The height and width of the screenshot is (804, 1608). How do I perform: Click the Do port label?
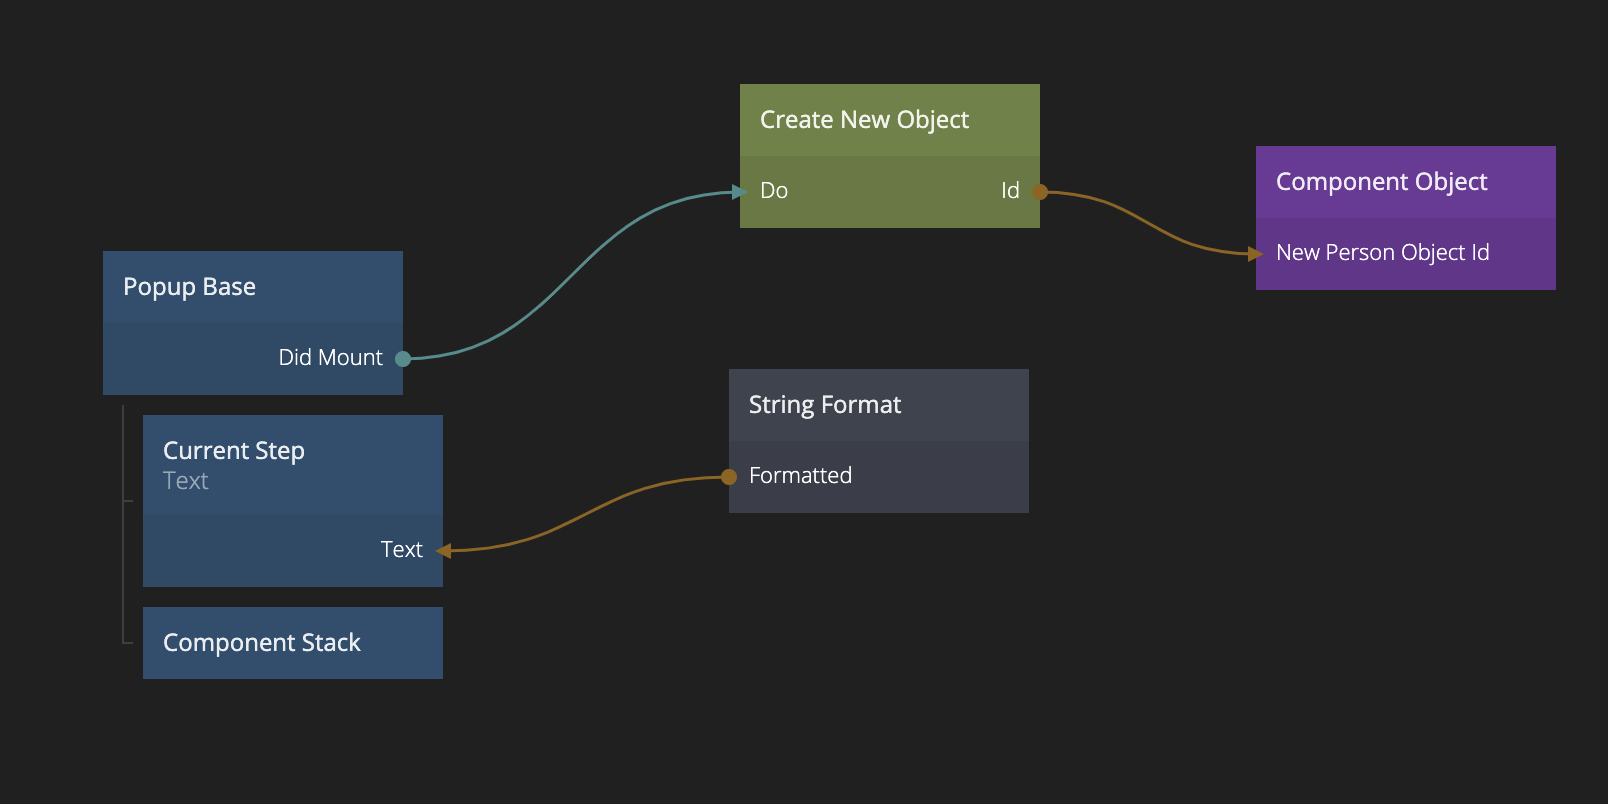[x=774, y=191]
